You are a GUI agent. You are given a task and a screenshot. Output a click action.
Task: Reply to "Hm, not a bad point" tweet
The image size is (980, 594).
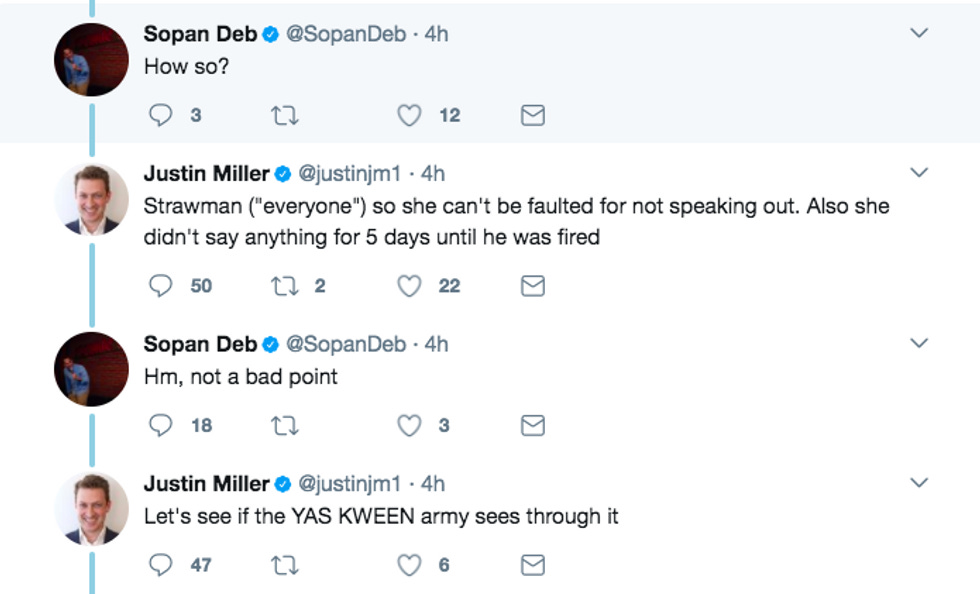[x=161, y=425]
